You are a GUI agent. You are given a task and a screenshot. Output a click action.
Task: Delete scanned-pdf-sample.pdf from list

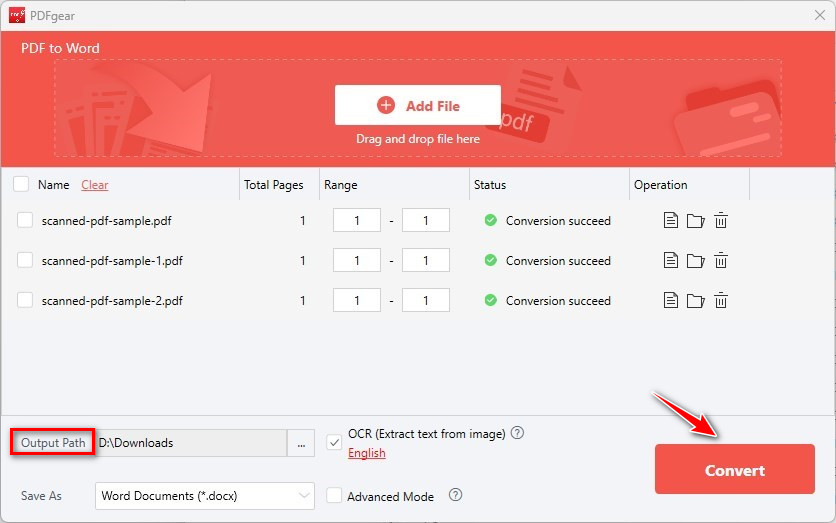click(x=721, y=220)
